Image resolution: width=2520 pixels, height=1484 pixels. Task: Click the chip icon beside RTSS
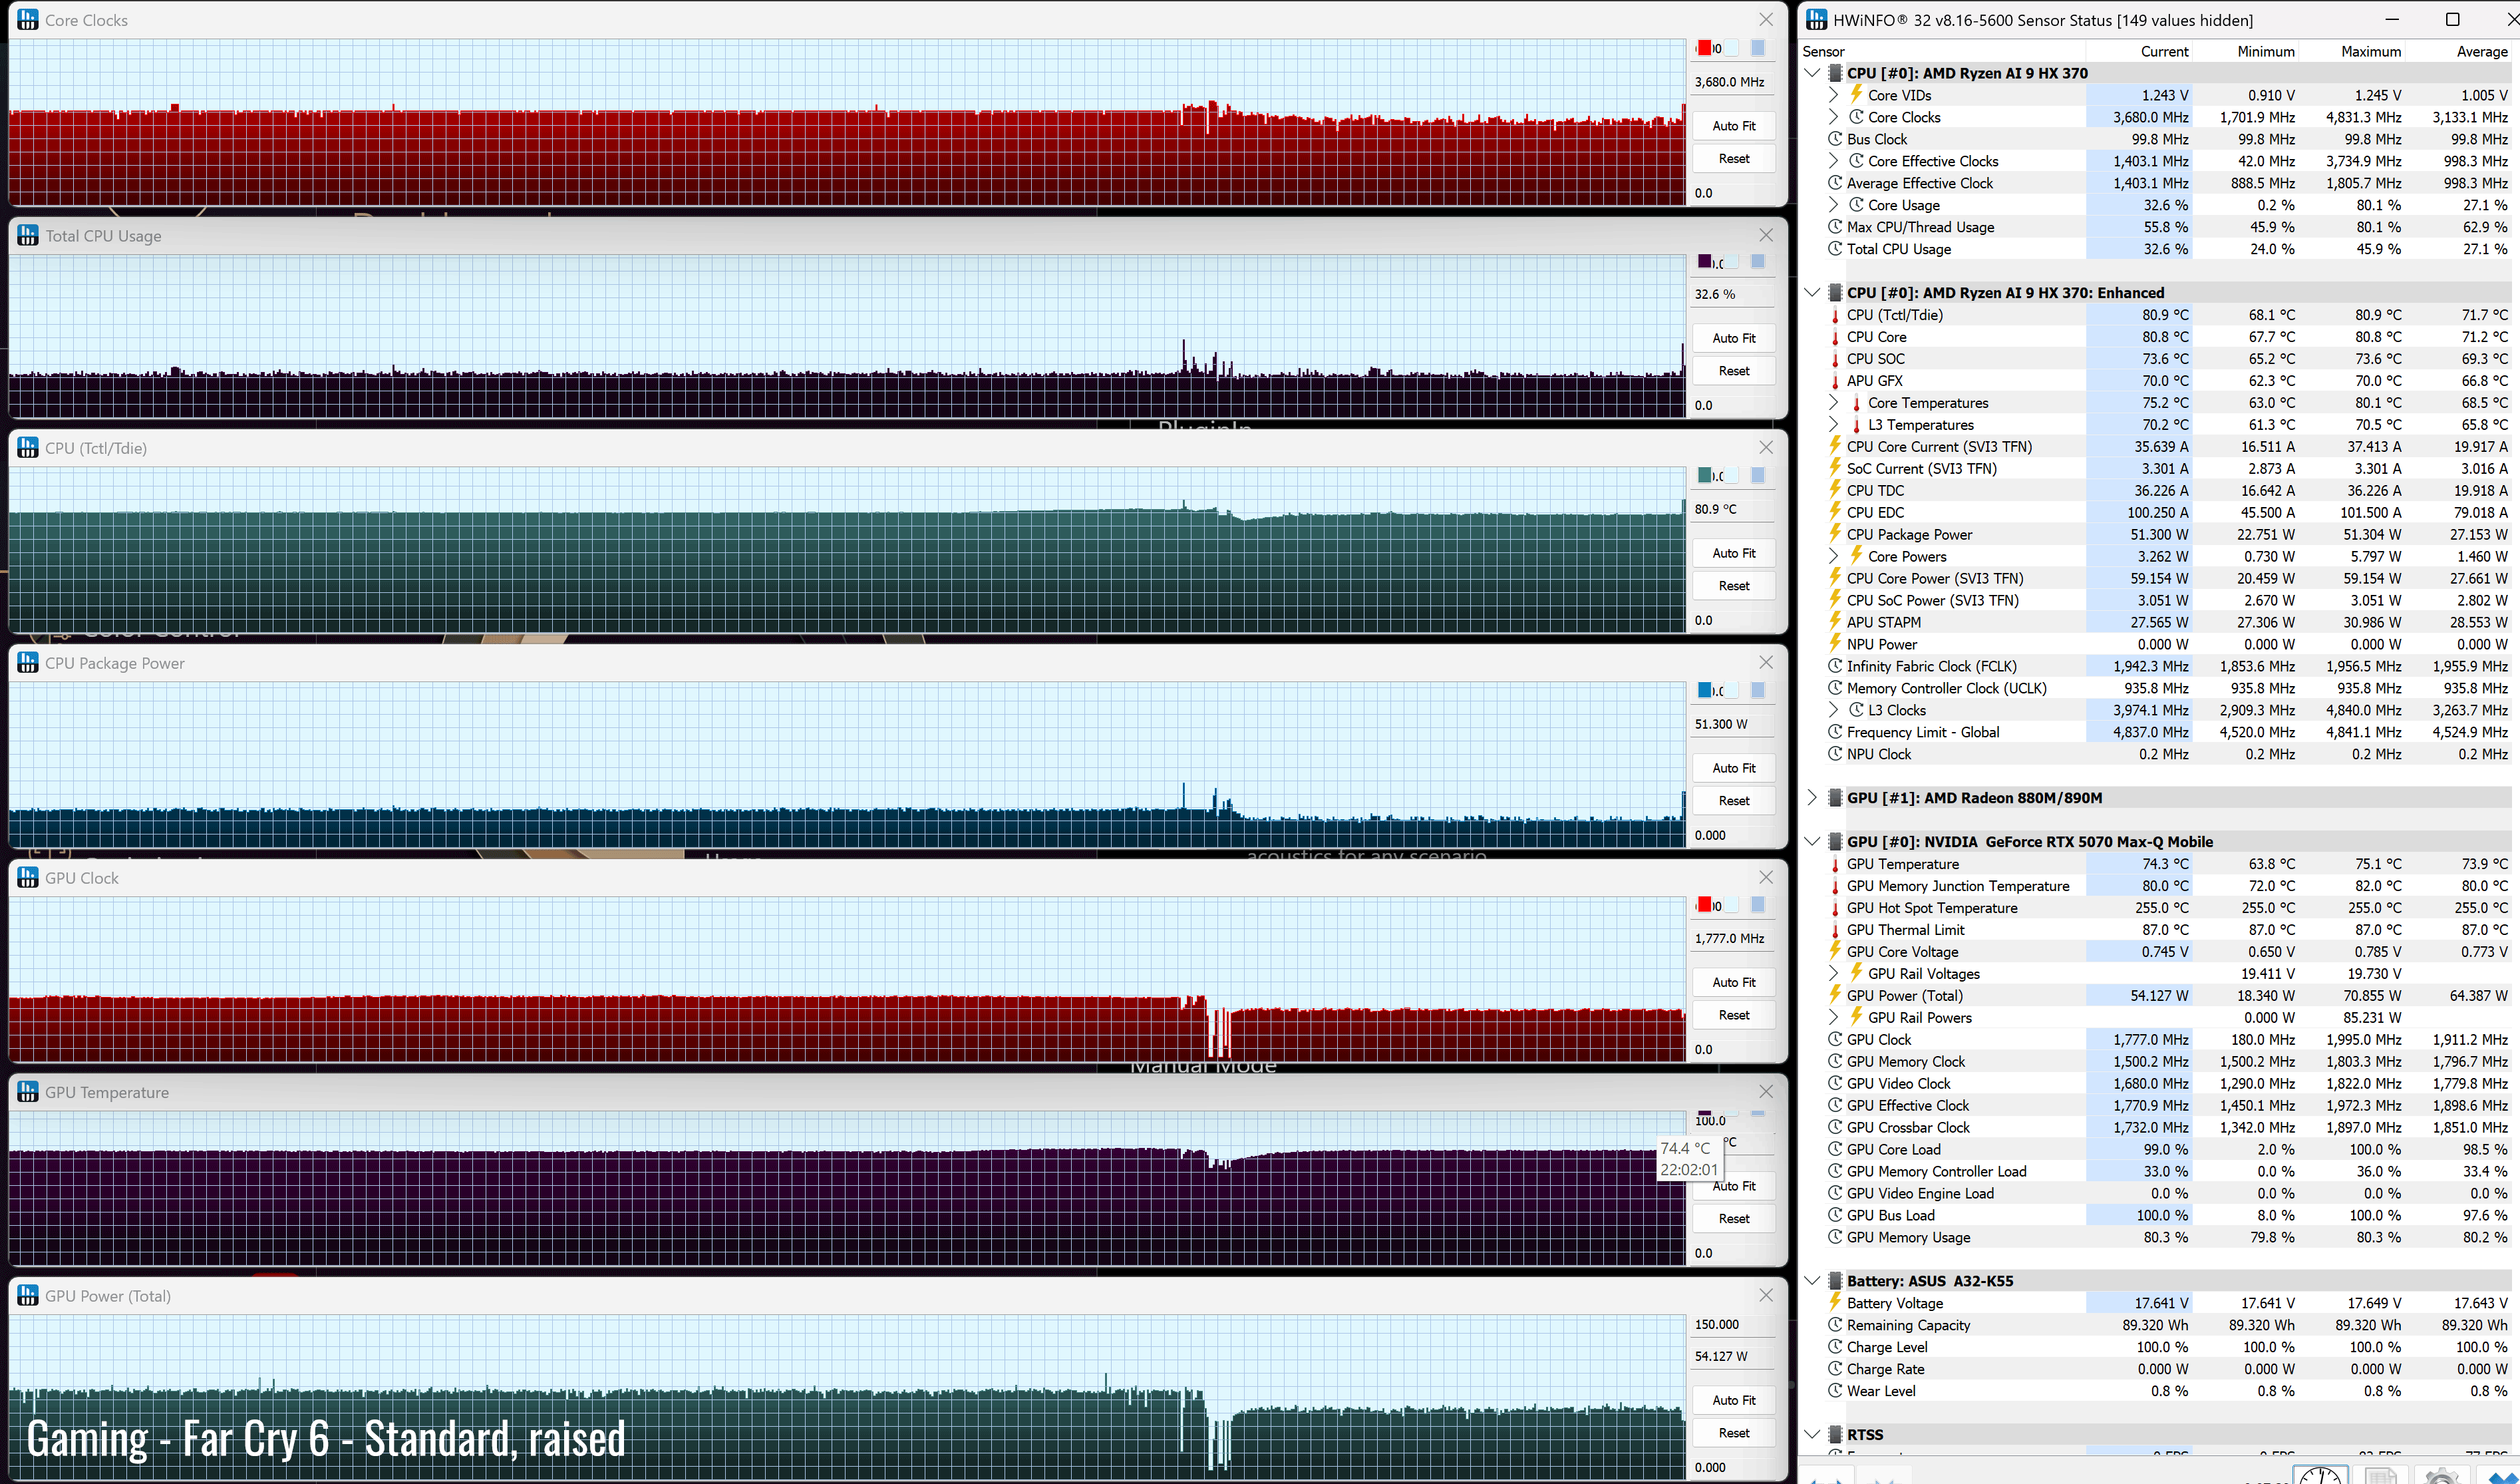(1835, 1435)
